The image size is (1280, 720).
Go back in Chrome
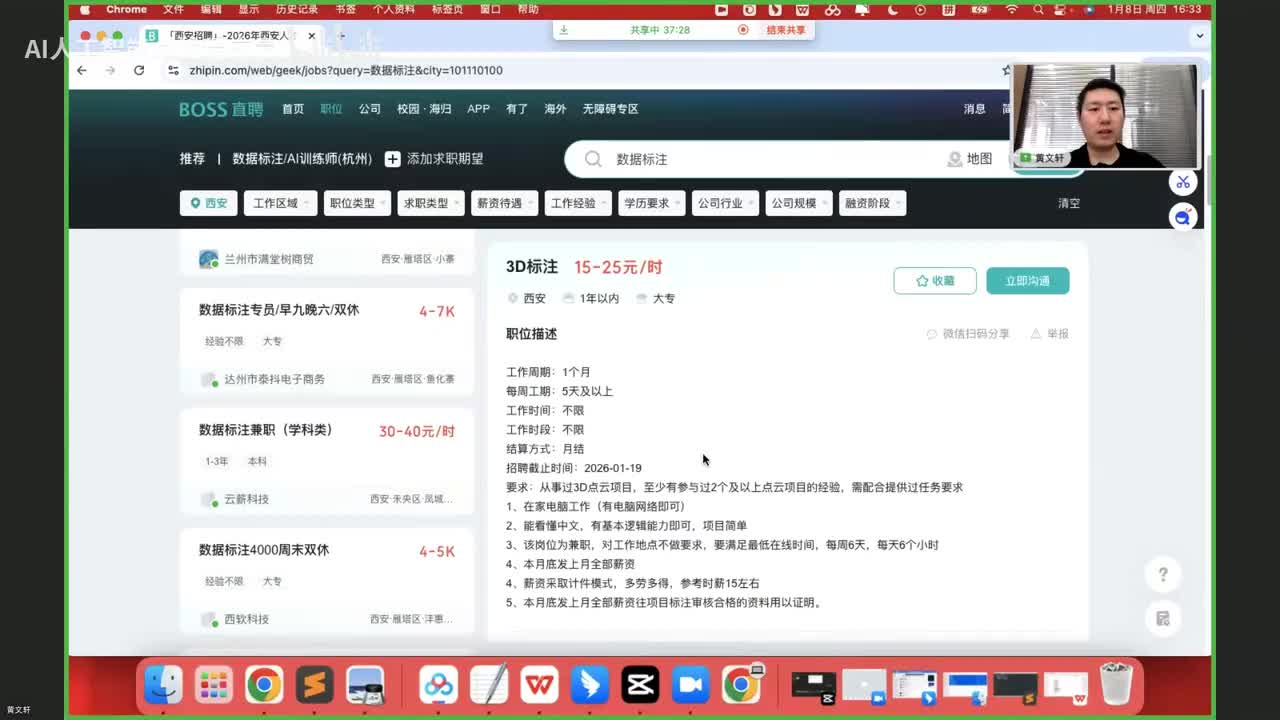(x=82, y=70)
